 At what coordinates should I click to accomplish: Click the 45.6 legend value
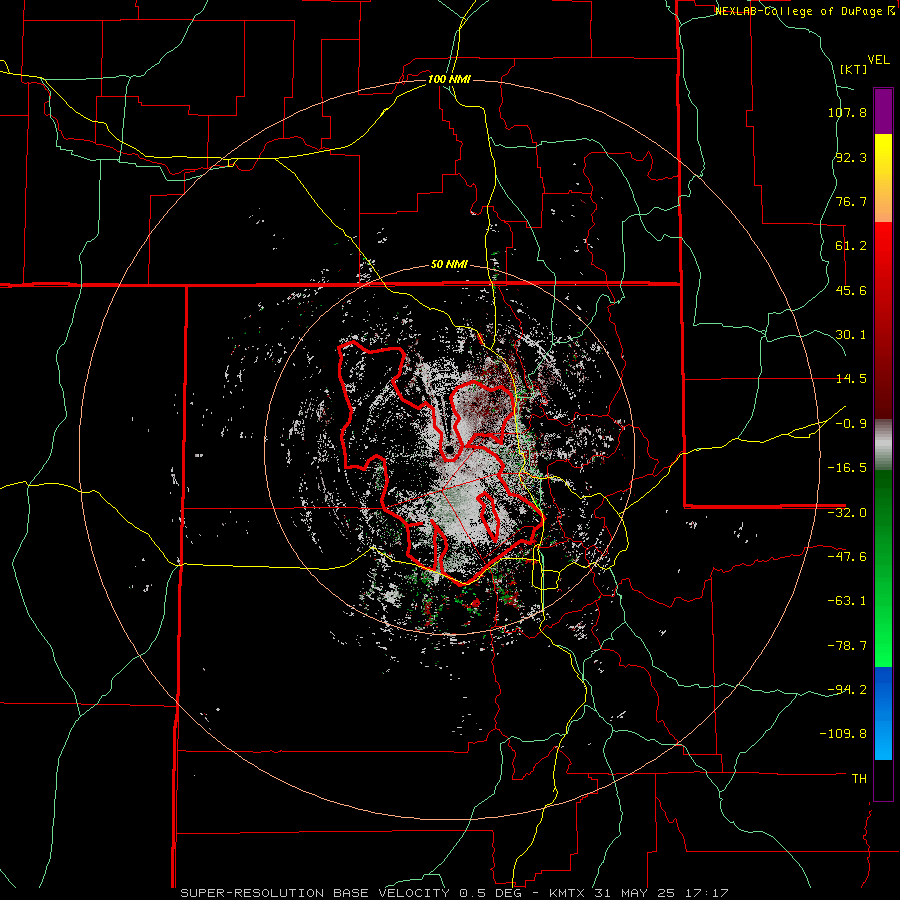(x=851, y=290)
